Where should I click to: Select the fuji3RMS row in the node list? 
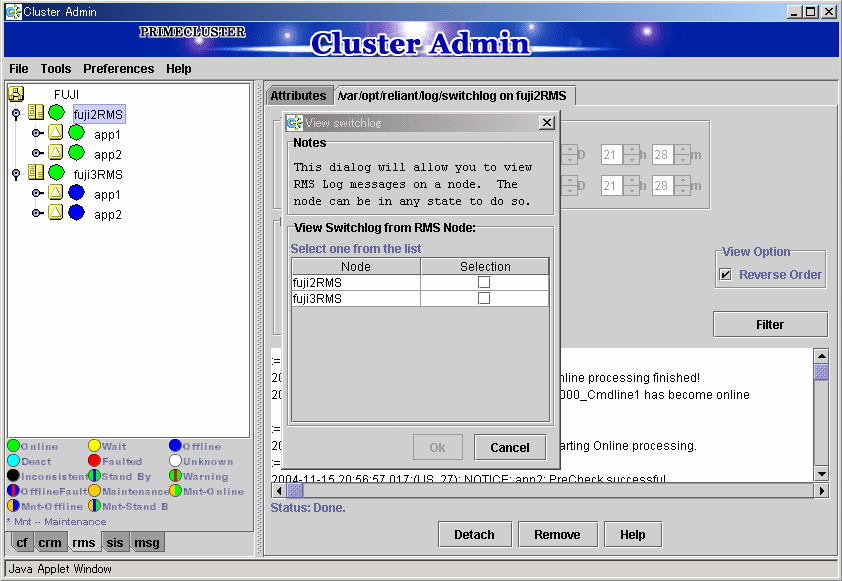click(x=420, y=299)
